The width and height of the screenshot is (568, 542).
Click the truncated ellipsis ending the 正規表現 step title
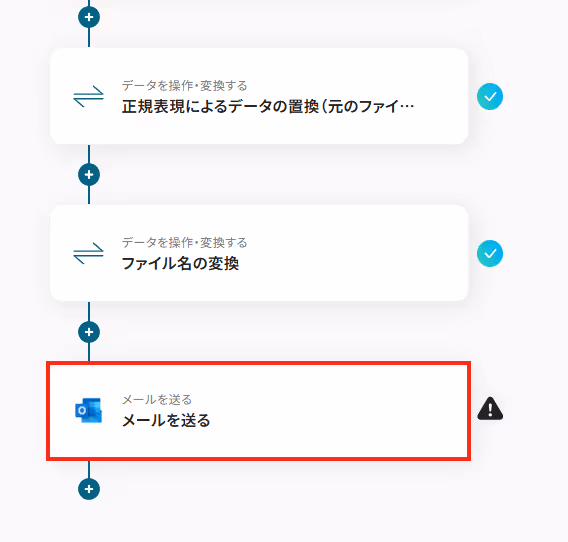406,107
